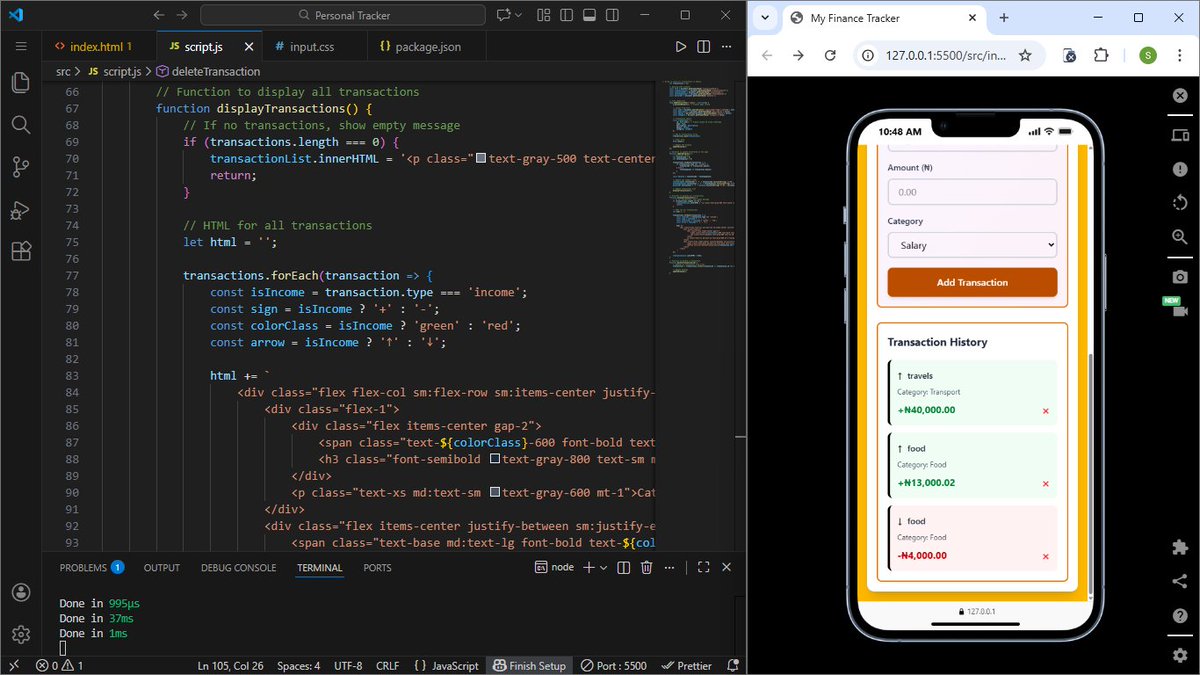Open the DEBUG CONSOLE panel tab
This screenshot has height=675, width=1200.
238,567
